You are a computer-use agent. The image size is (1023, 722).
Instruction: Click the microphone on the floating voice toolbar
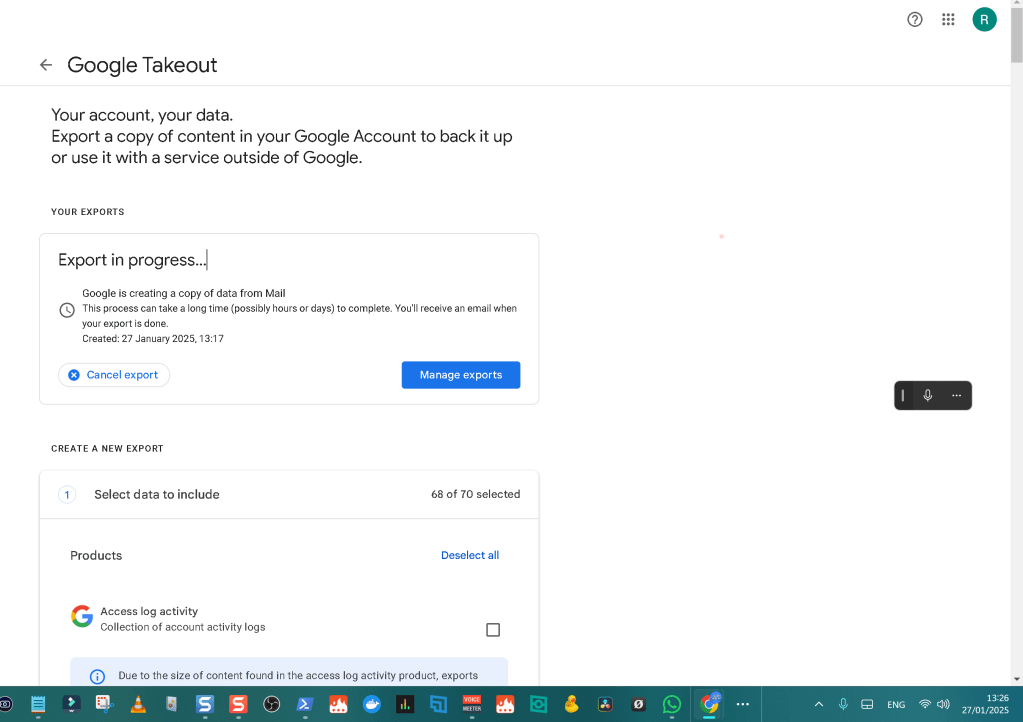(x=928, y=395)
